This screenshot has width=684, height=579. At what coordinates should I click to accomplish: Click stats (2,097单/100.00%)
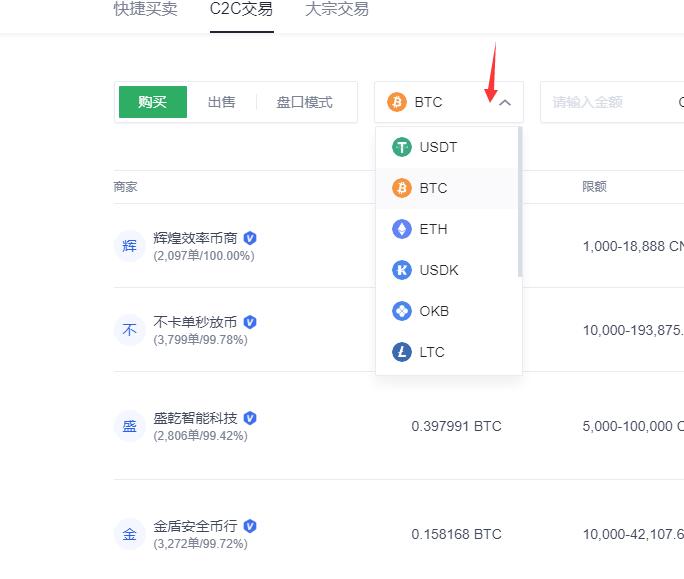204,256
